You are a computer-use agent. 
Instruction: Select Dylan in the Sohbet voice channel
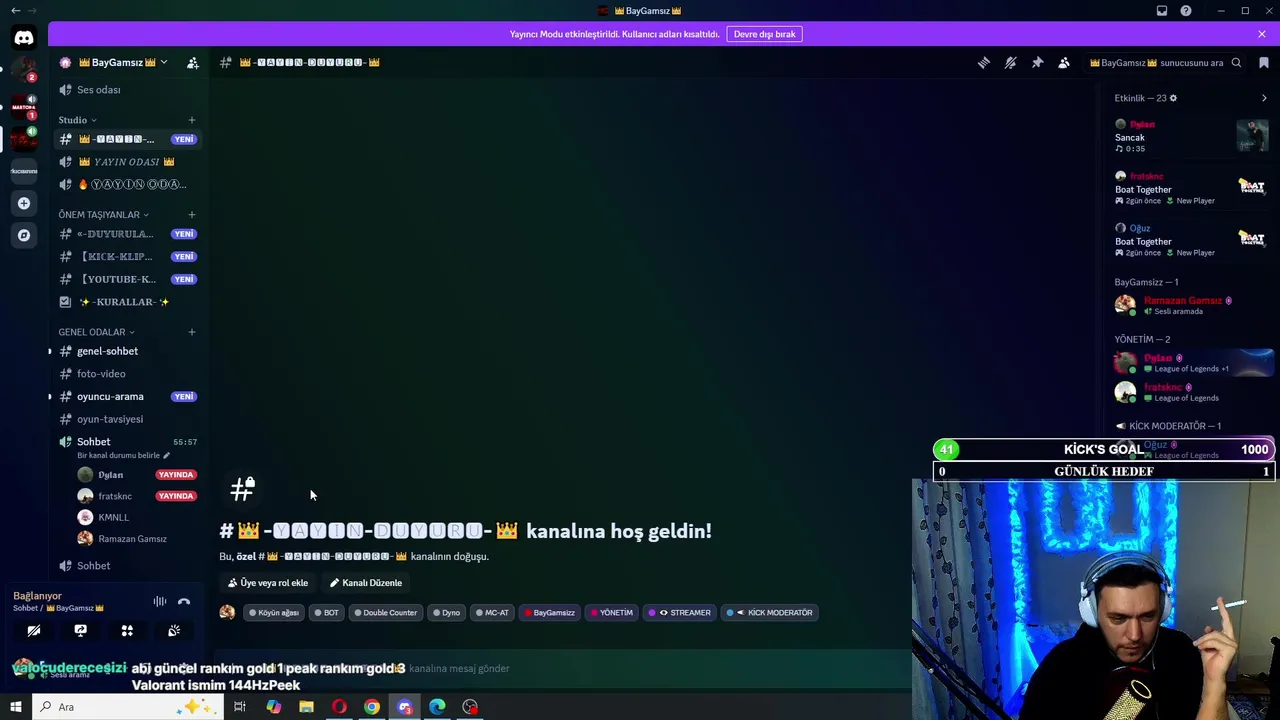(x=136, y=475)
